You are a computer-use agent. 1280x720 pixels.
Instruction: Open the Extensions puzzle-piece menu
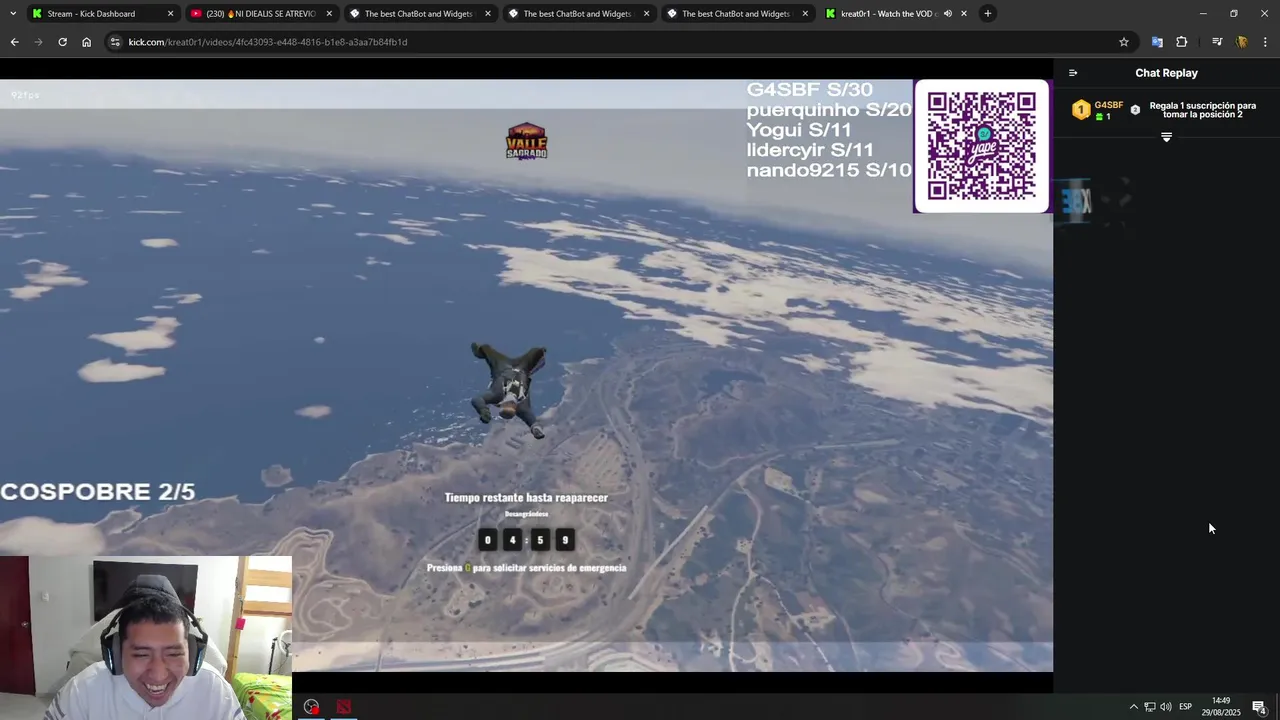(1182, 42)
